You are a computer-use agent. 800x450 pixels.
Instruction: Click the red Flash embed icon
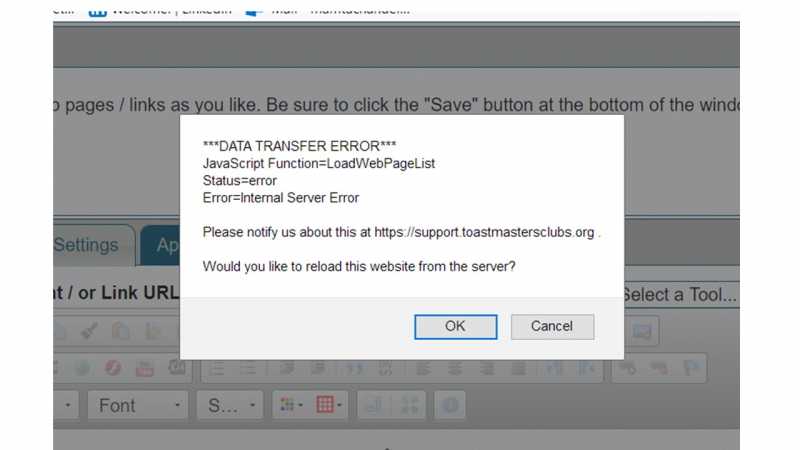point(113,368)
